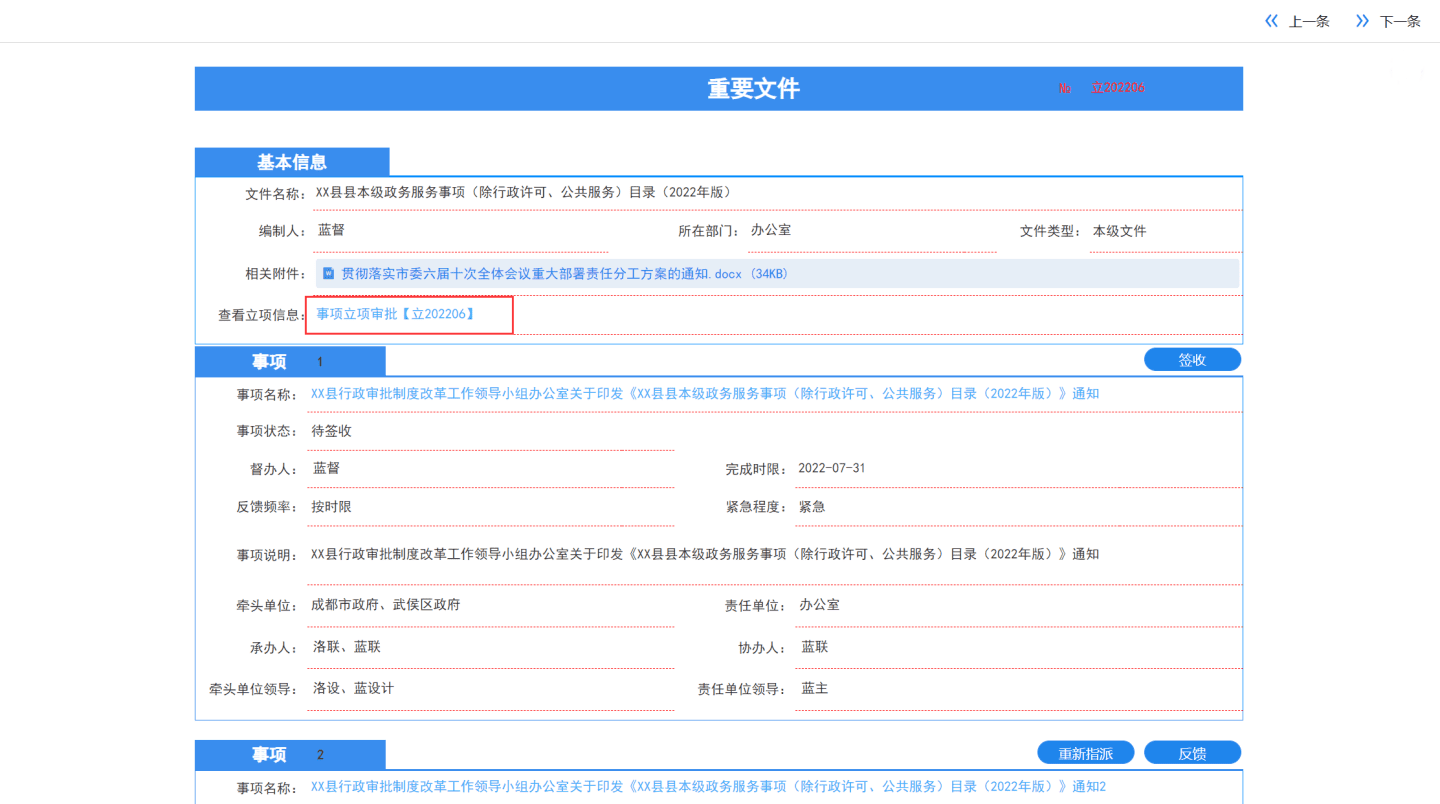Click the 完成时限 date 2022-07-31
Viewport: 1440px width, 804px height.
831,469
